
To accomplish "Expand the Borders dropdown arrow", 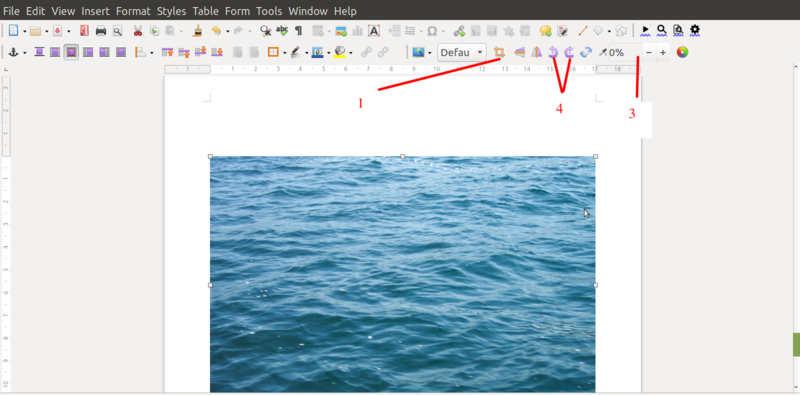I will point(284,53).
